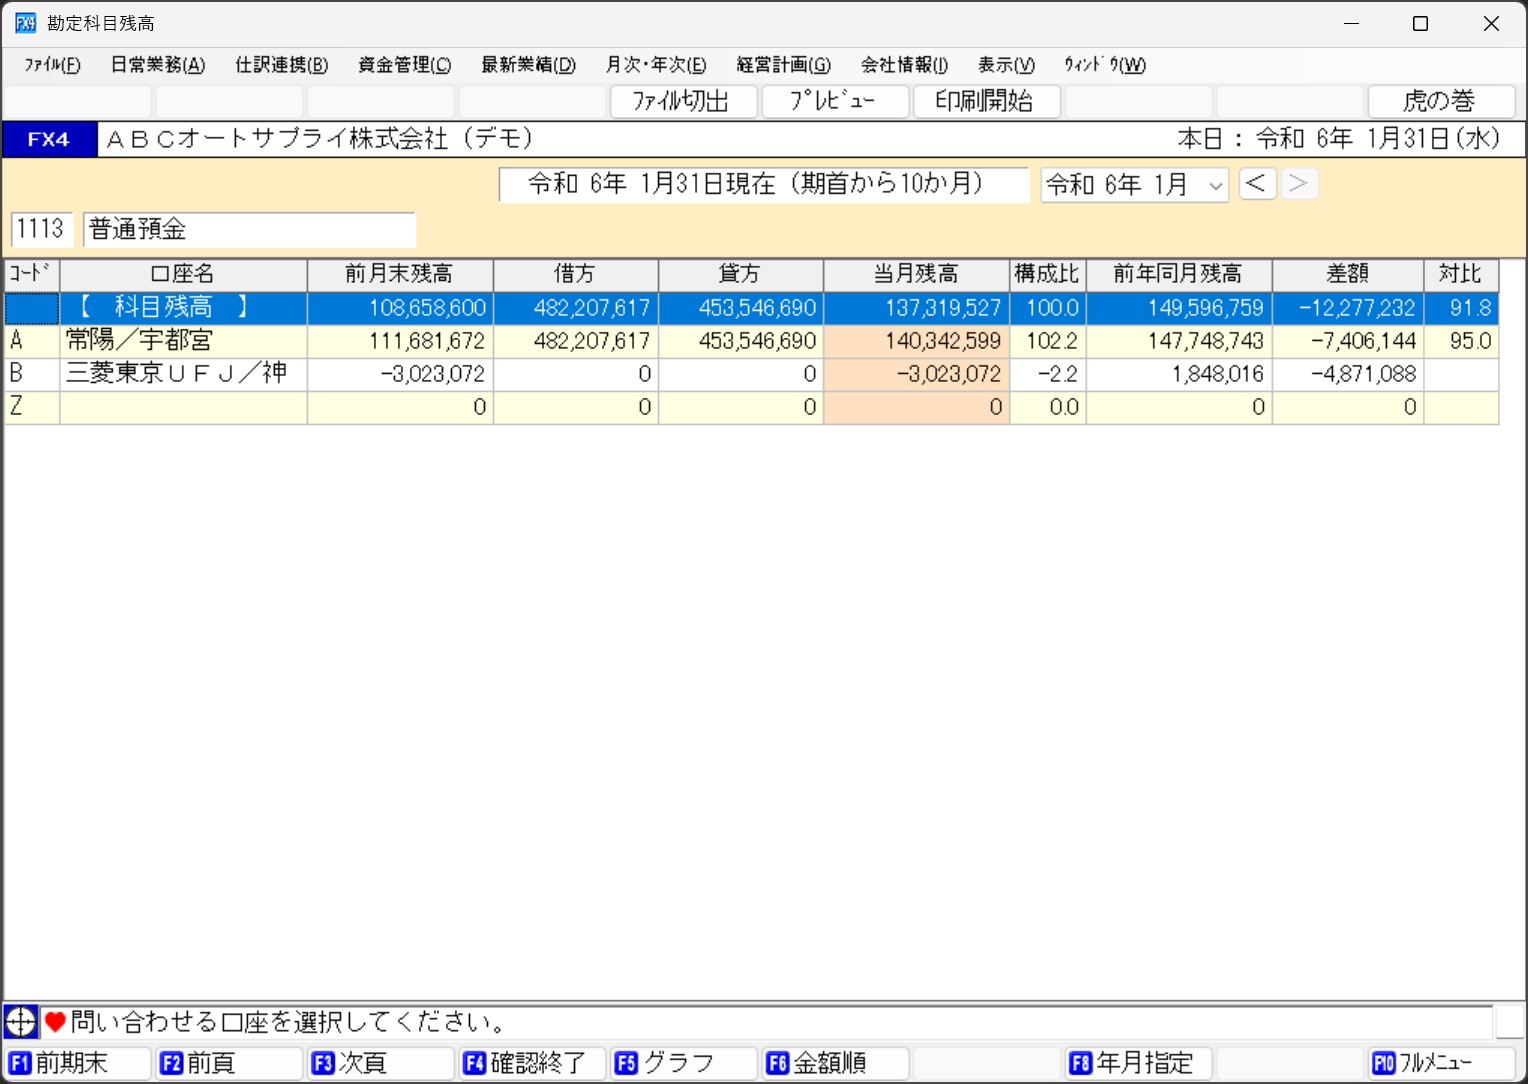Click the crosshair target icon in status bar
Screen dimensions: 1528x1084
point(20,1021)
